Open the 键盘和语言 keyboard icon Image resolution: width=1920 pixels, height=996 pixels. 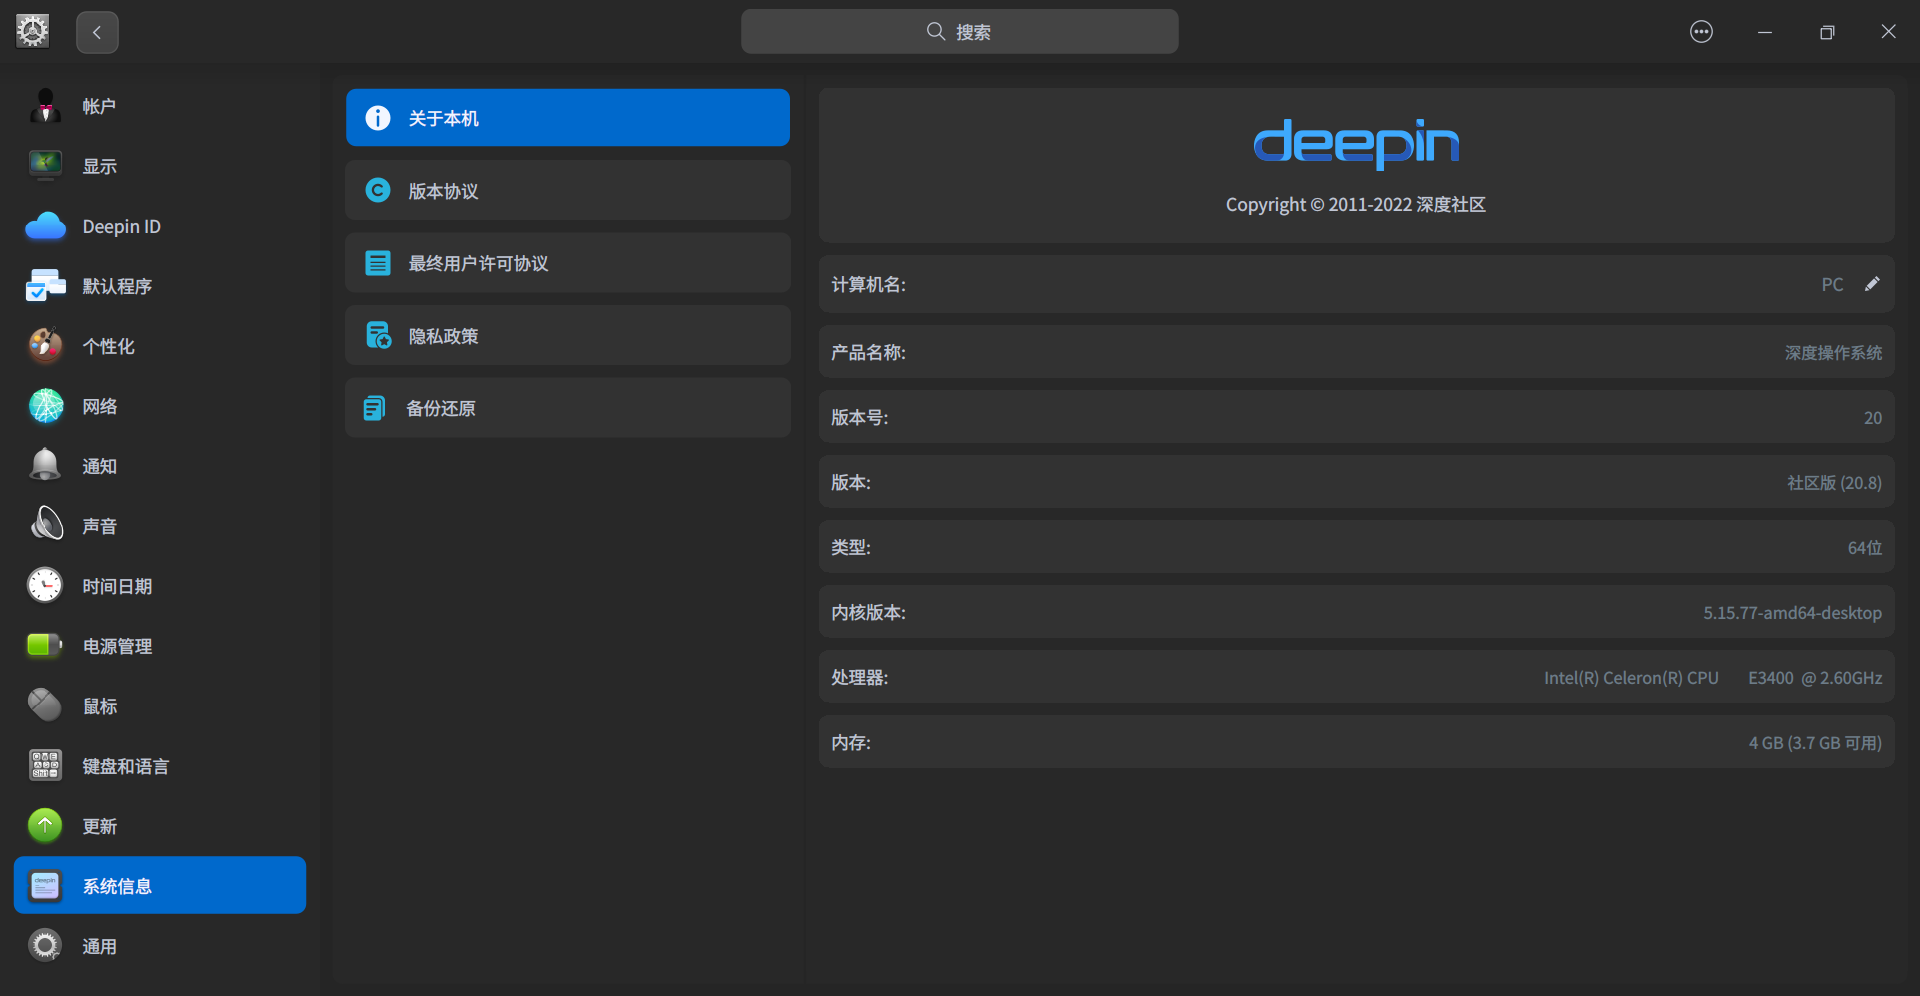(45, 766)
